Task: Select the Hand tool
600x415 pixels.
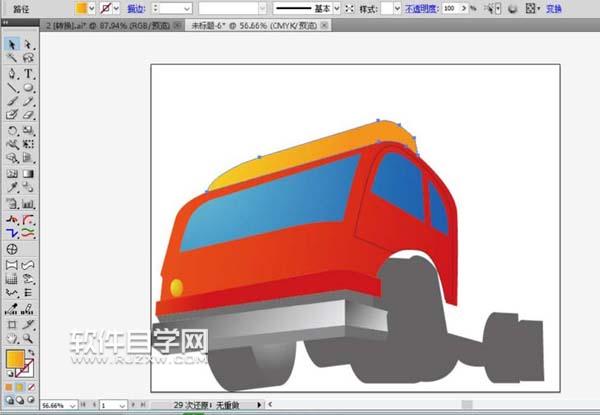Action: pos(12,338)
